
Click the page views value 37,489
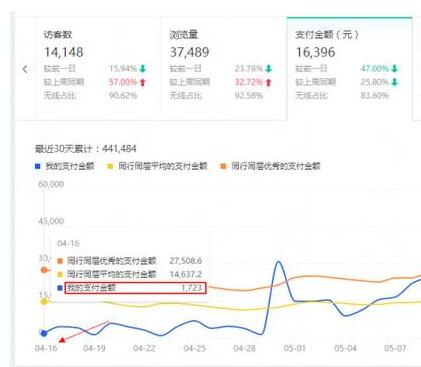(x=189, y=52)
